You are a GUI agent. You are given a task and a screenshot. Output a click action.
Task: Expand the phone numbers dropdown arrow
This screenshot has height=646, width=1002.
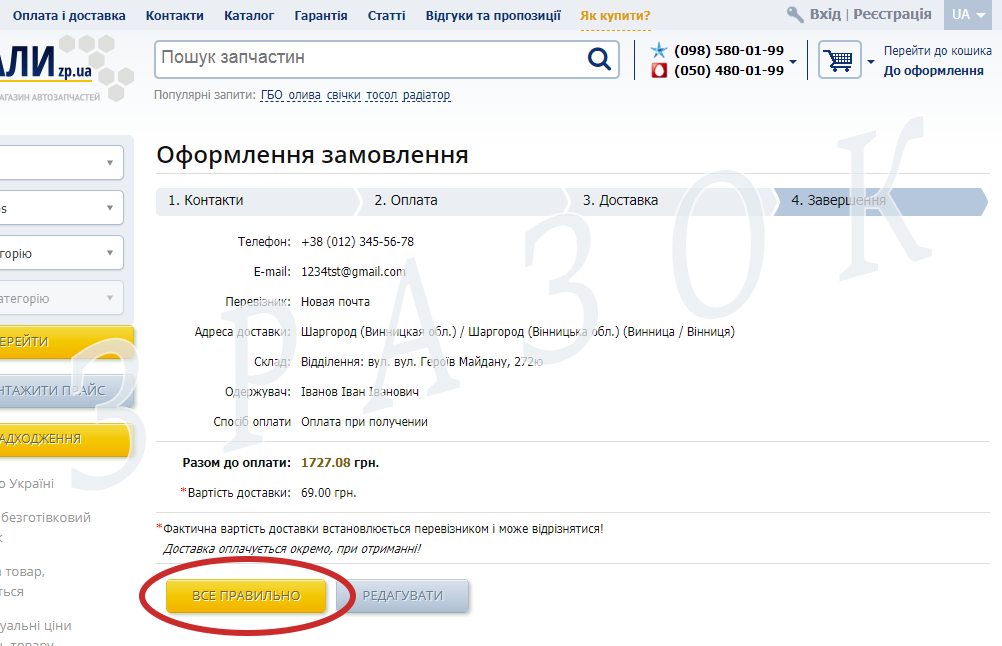pos(793,61)
